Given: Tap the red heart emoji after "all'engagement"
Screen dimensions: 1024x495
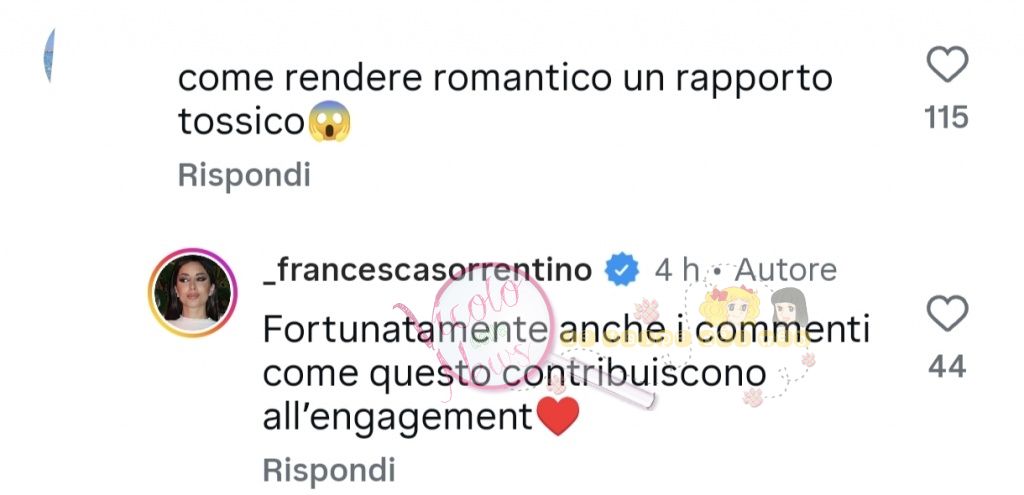Looking at the screenshot, I should (557, 417).
